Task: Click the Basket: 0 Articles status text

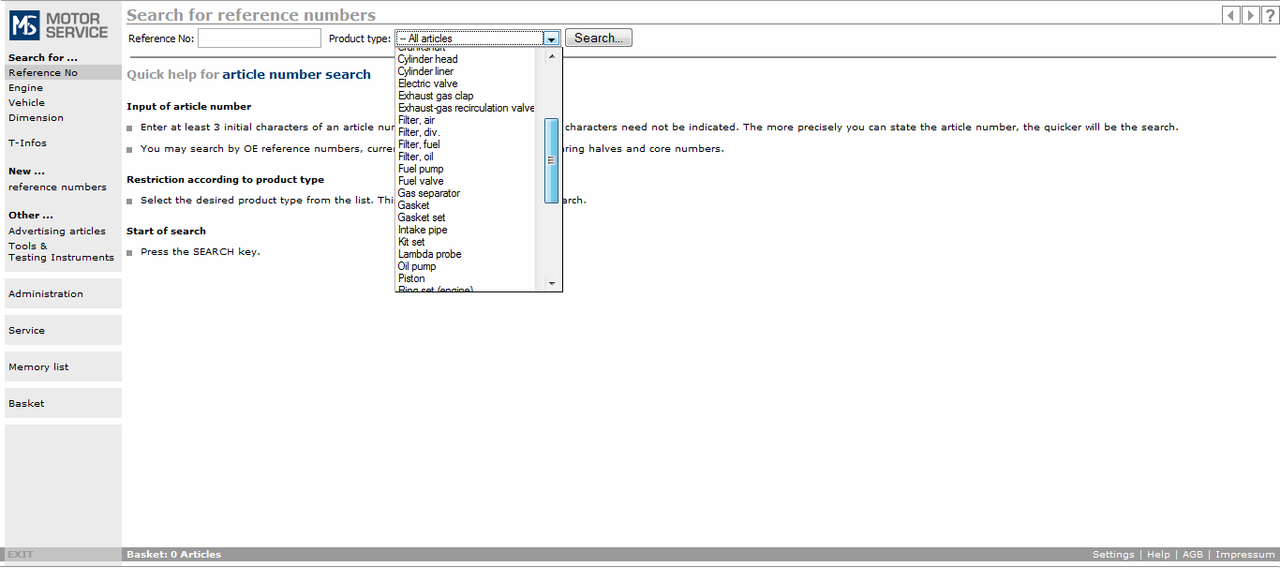Action: point(174,554)
